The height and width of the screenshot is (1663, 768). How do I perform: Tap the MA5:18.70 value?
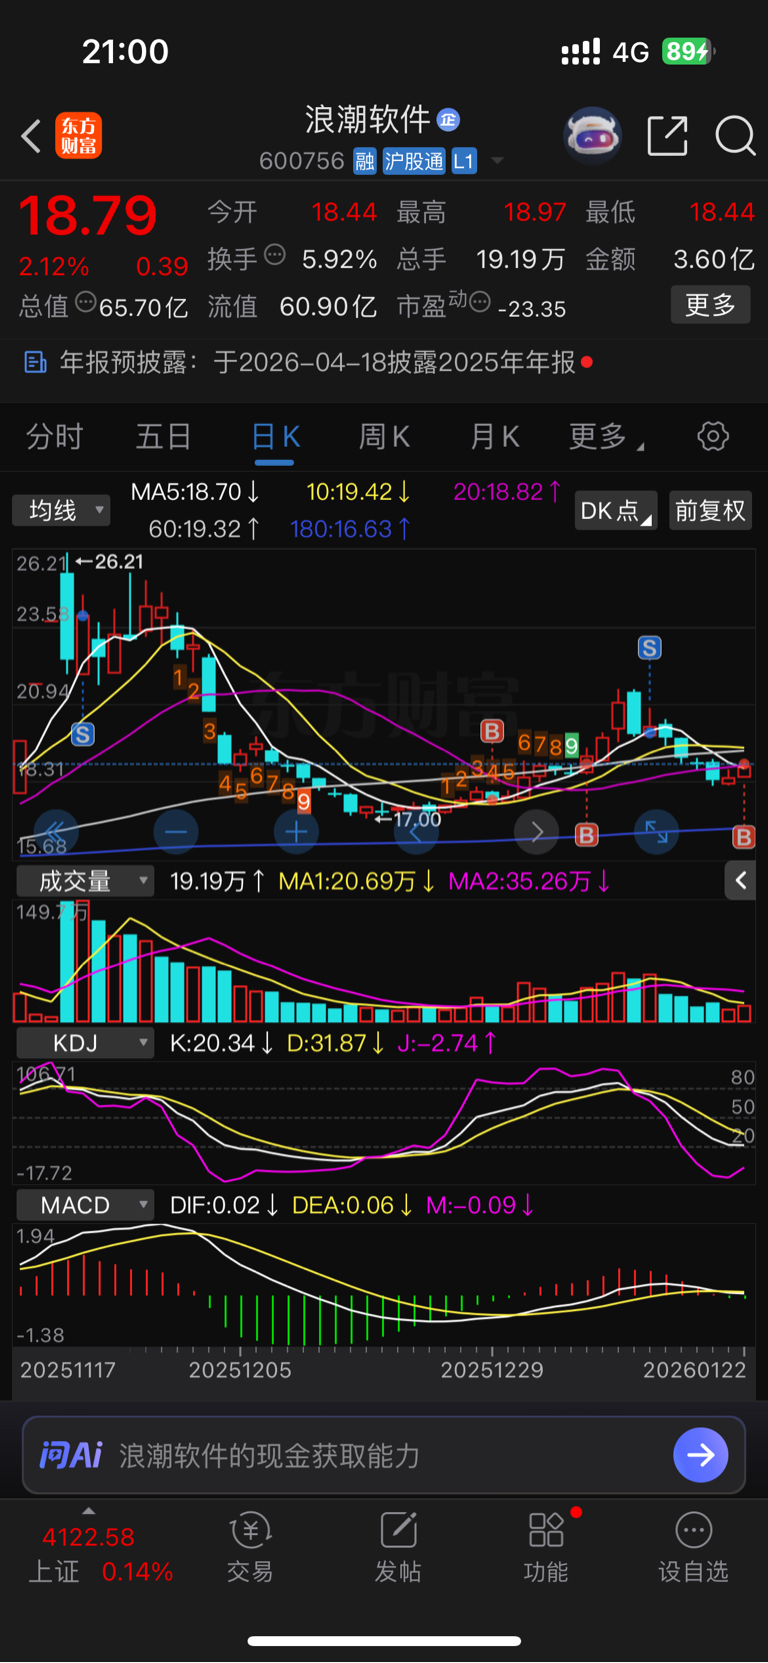click(x=195, y=492)
